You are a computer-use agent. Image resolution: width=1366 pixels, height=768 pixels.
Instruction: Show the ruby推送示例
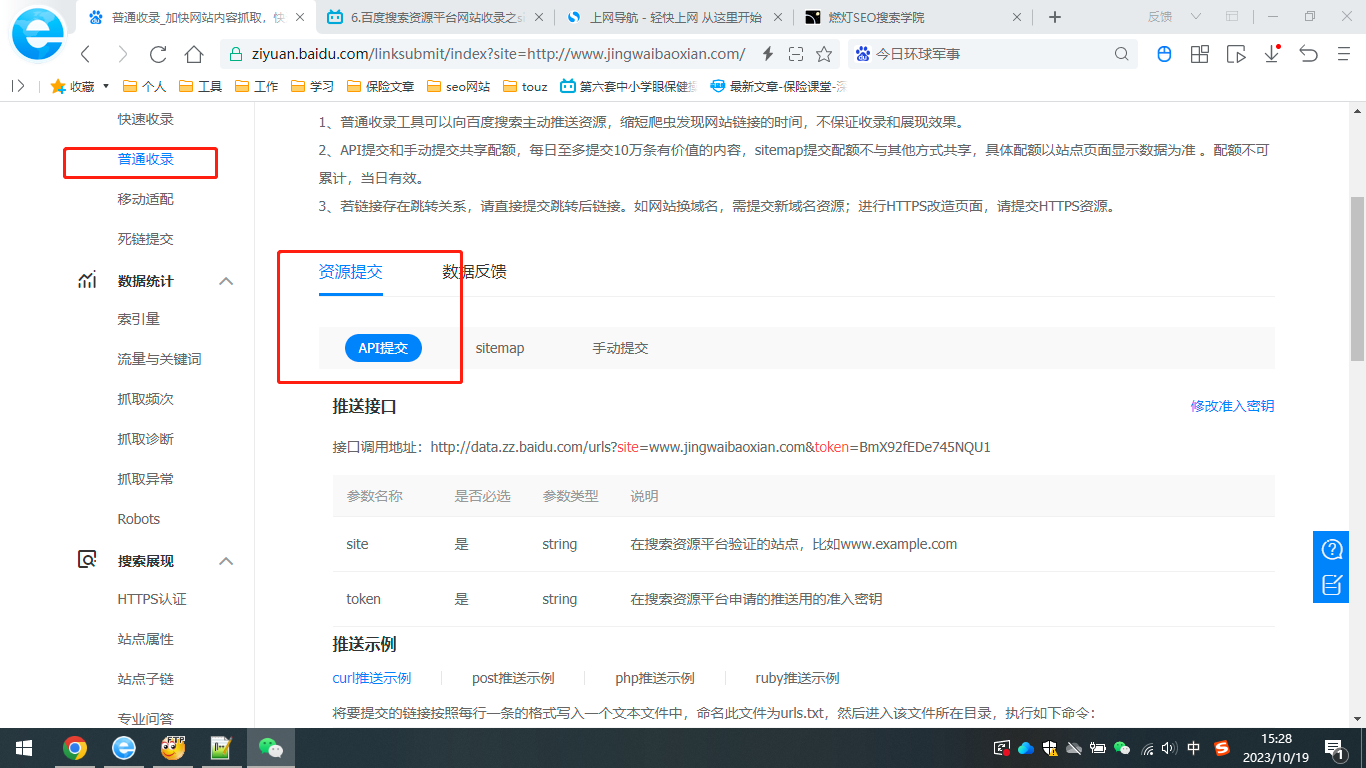pyautogui.click(x=797, y=678)
